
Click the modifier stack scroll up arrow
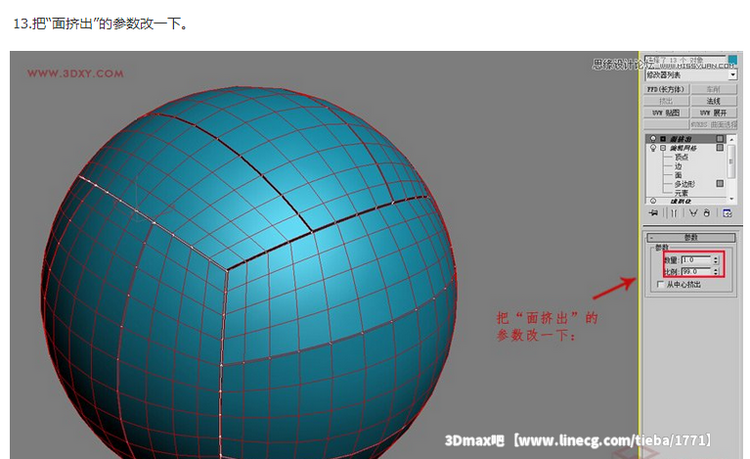point(731,139)
